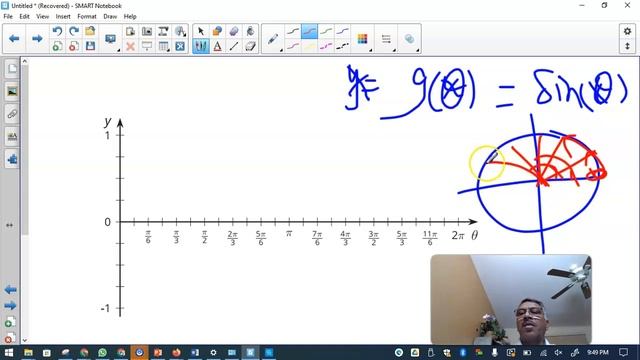Open the Add-ons puzzle piece sidebar tab
Viewport: 640px width, 360px height.
point(12,159)
